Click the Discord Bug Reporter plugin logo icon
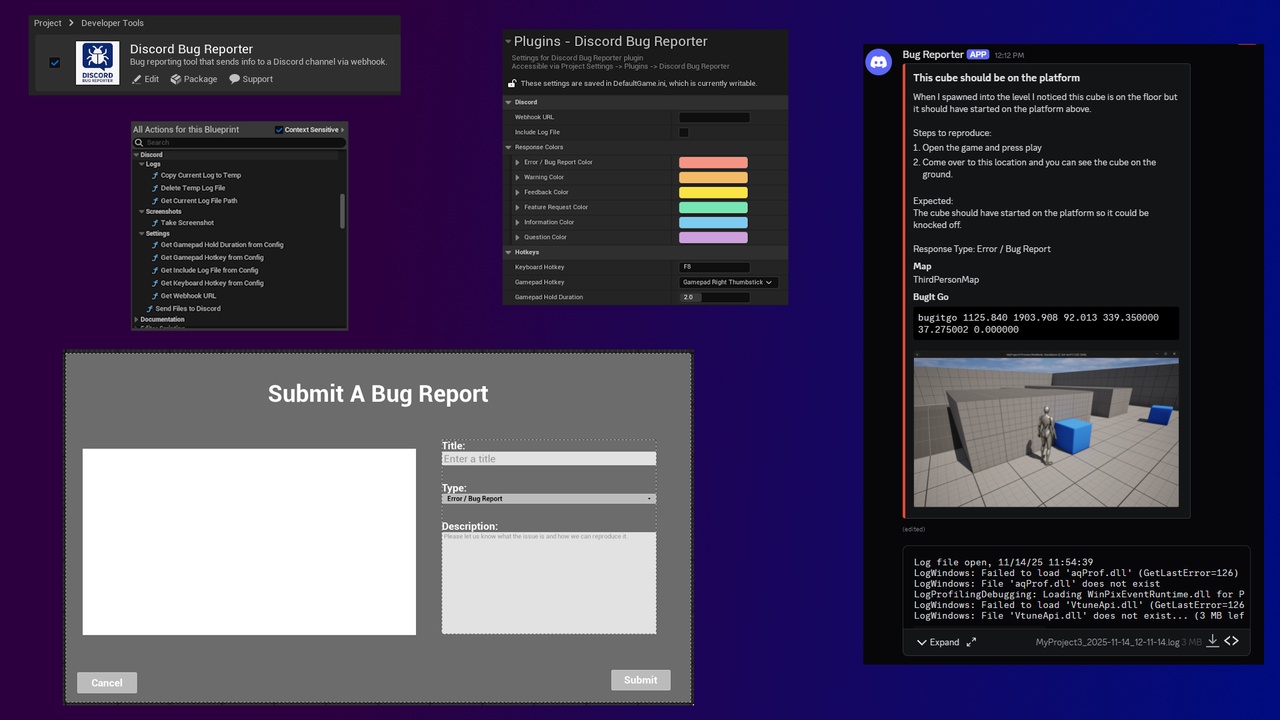 (x=97, y=63)
